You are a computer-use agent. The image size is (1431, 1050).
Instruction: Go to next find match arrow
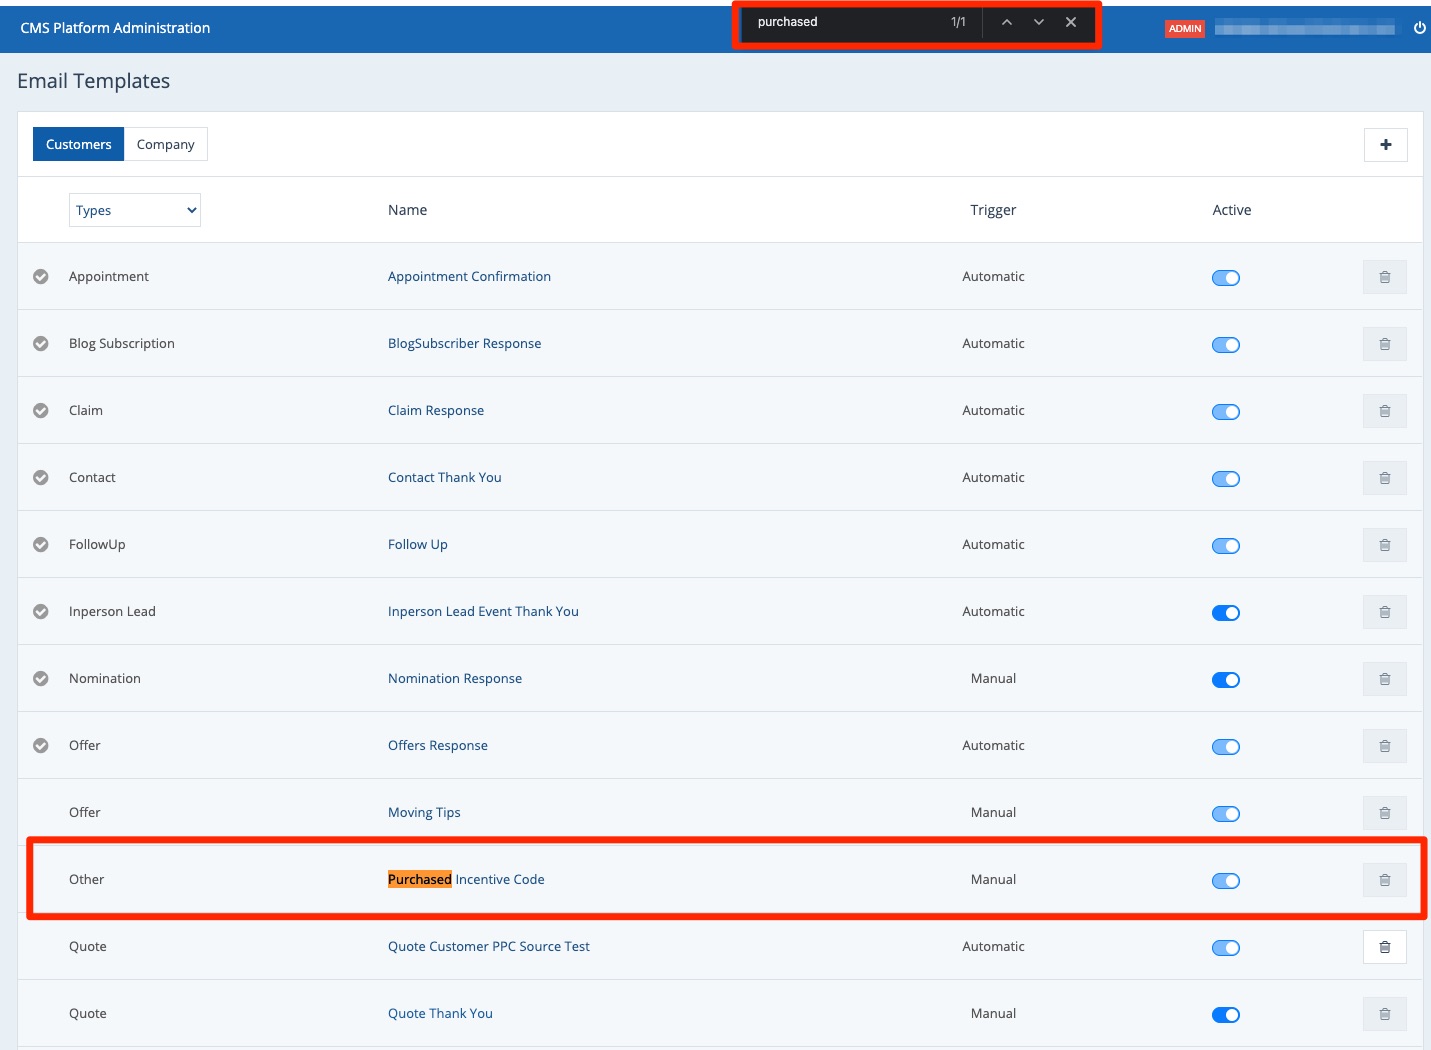[1039, 22]
